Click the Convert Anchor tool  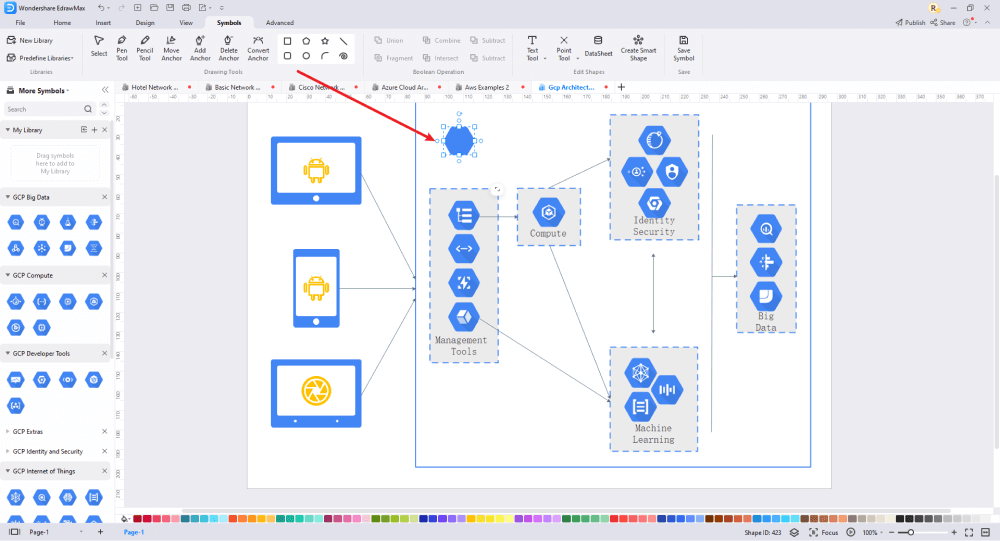(x=258, y=48)
